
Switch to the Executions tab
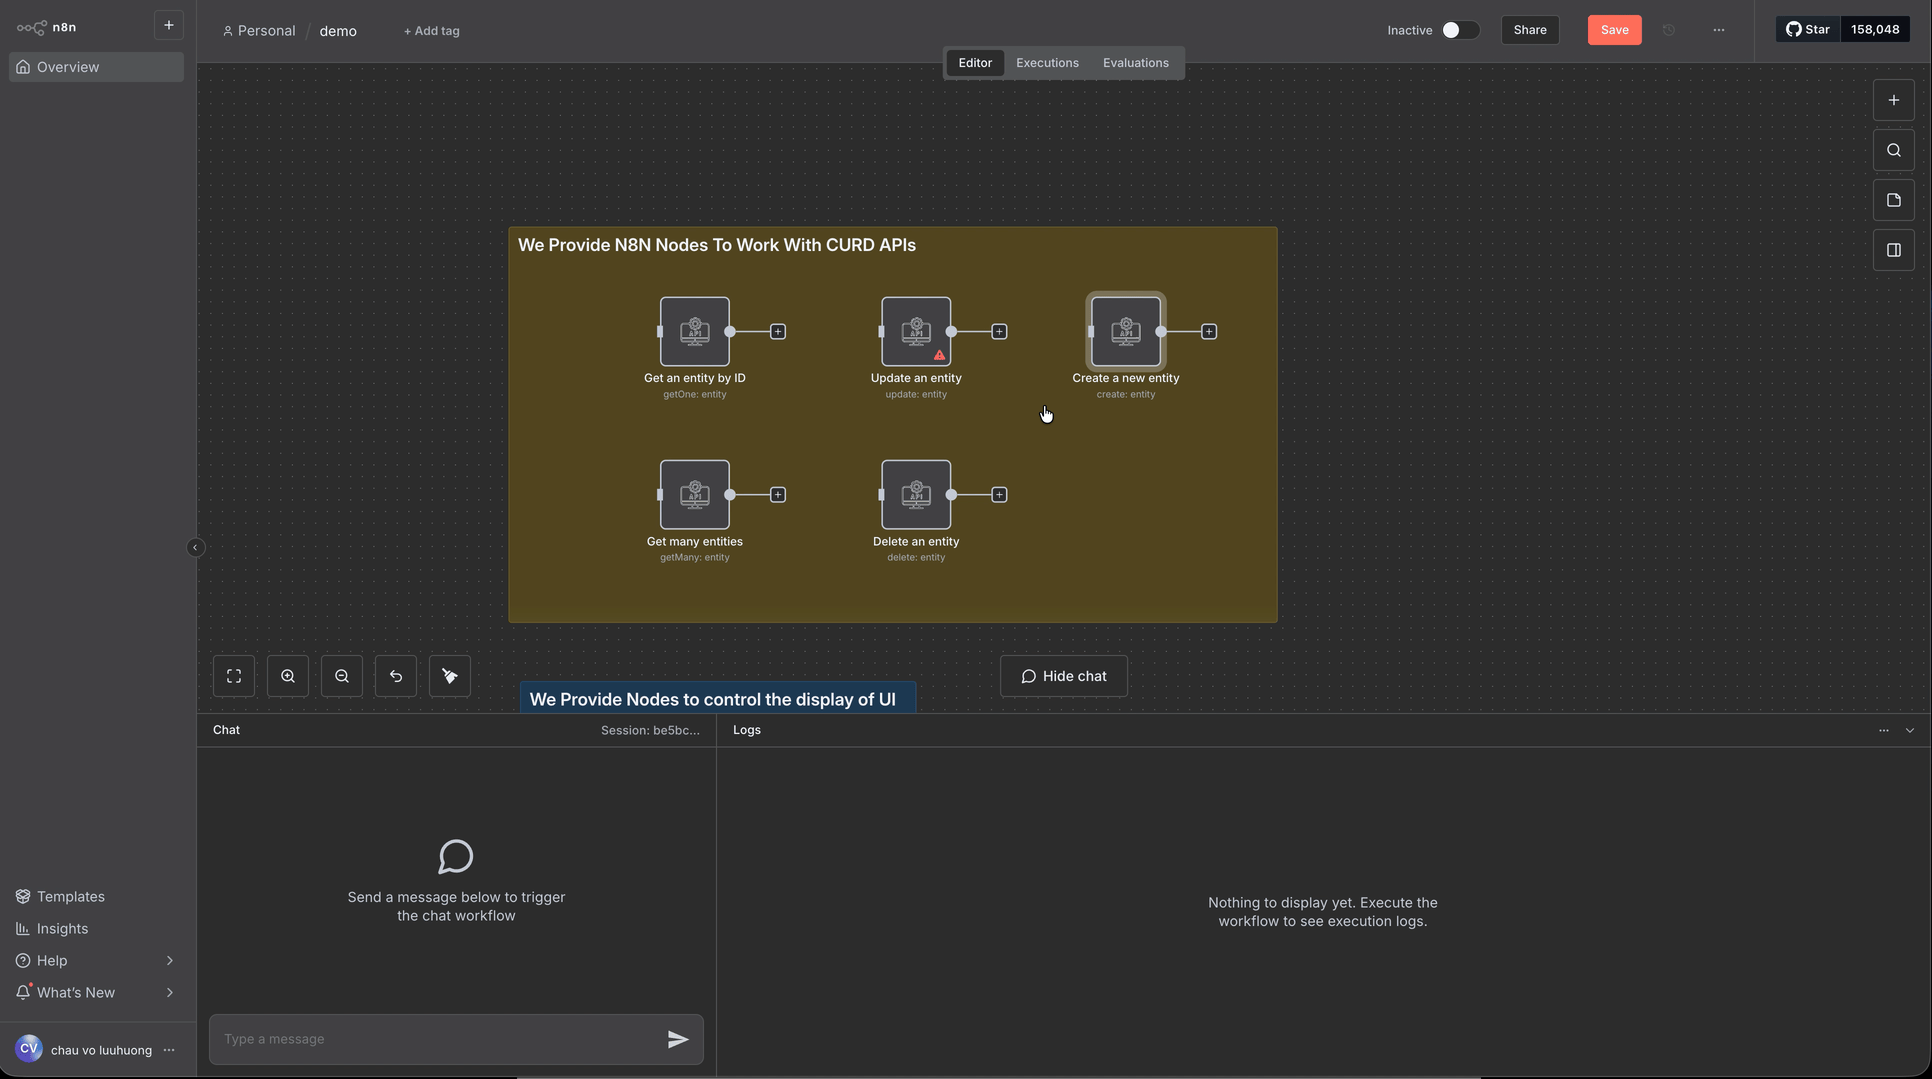coord(1046,62)
